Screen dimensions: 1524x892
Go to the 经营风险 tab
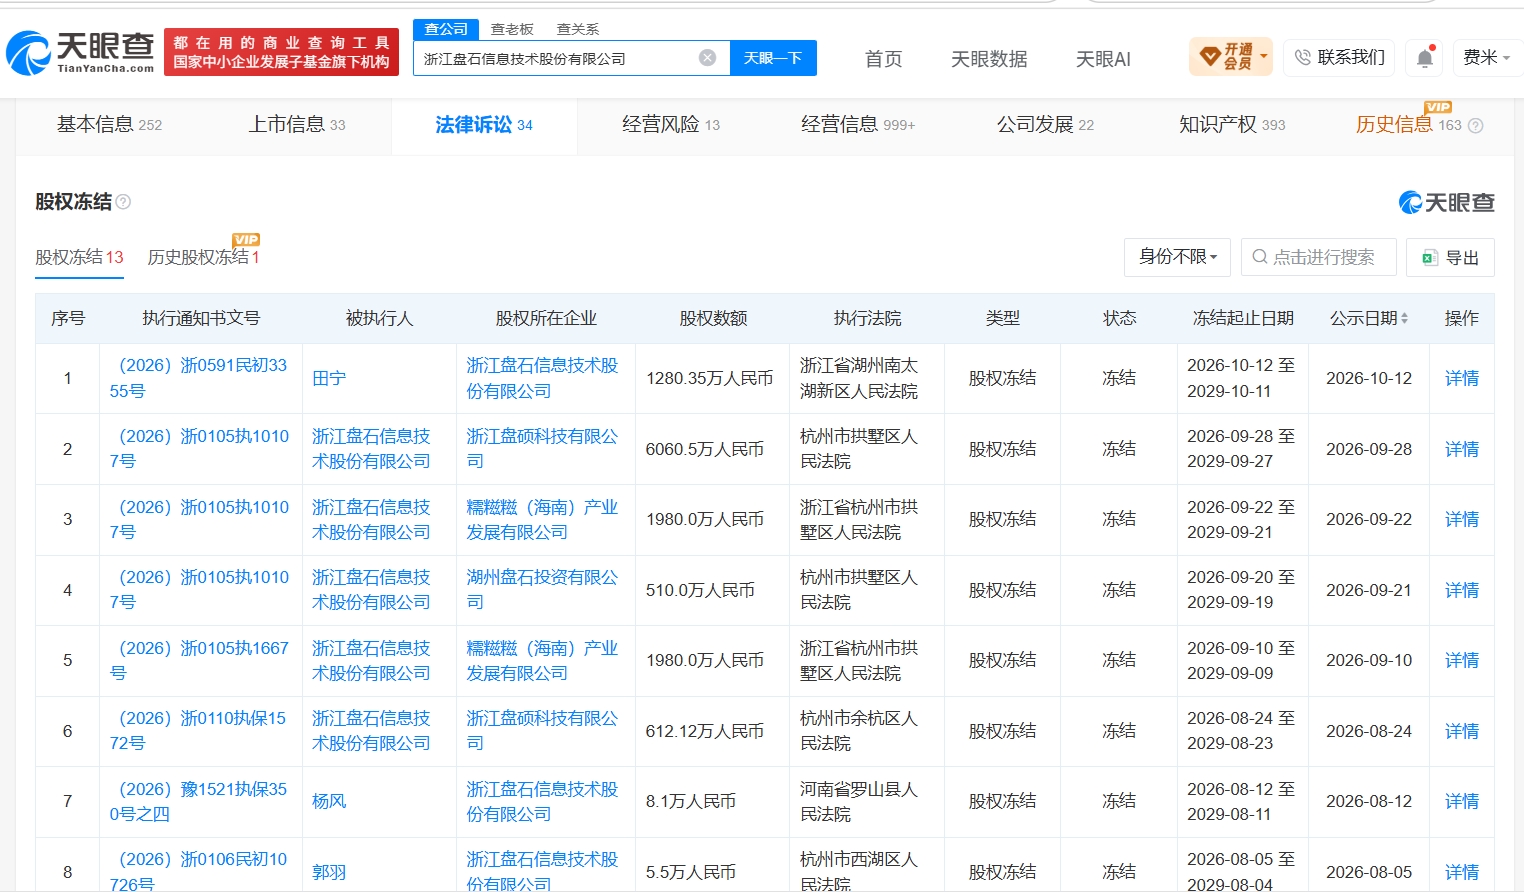point(671,124)
